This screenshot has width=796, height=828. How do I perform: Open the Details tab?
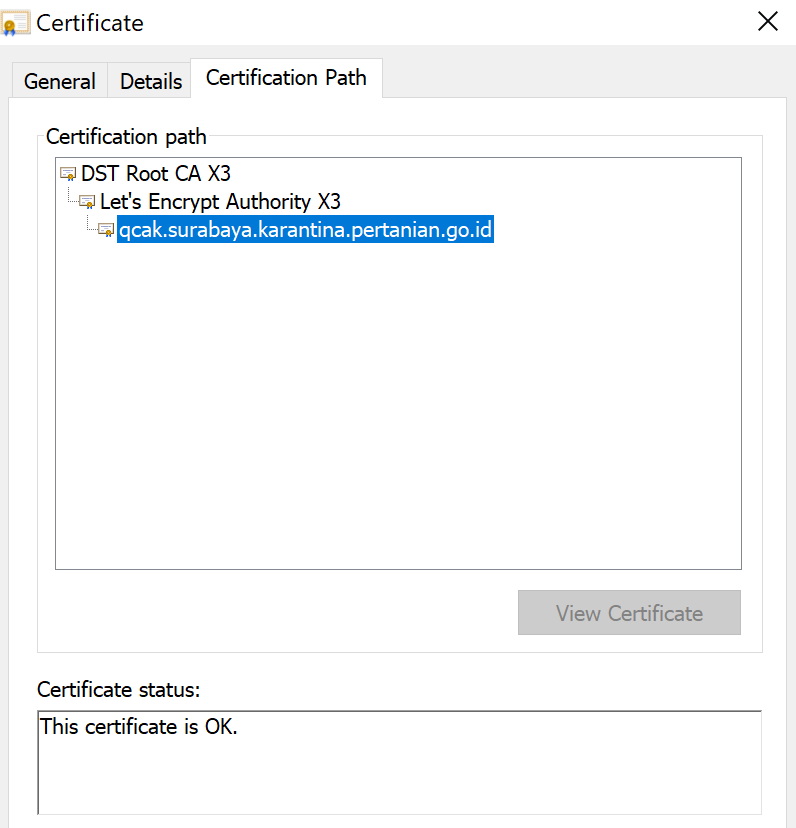pyautogui.click(x=151, y=81)
